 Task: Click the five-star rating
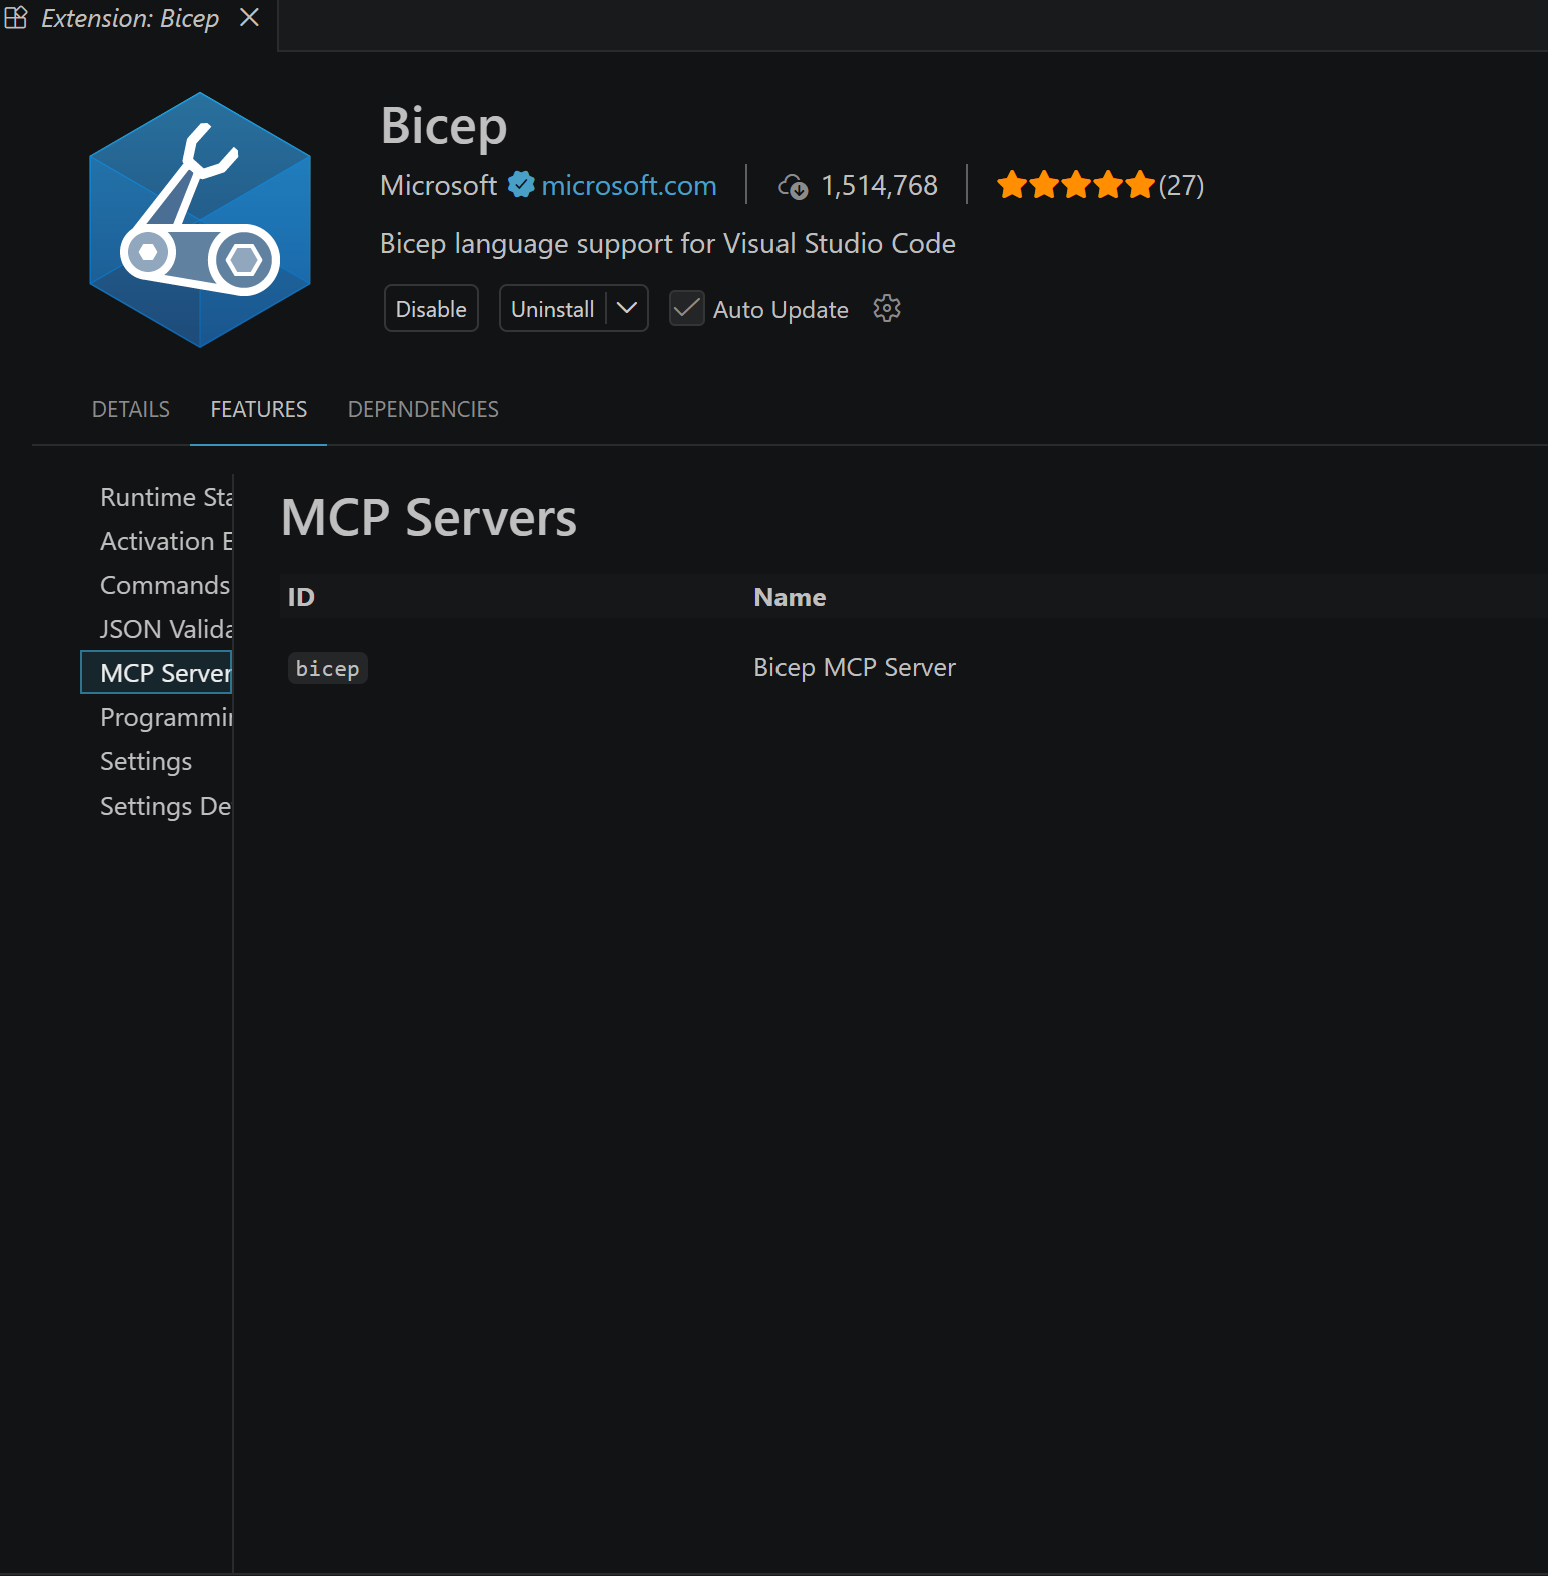[x=1075, y=185]
